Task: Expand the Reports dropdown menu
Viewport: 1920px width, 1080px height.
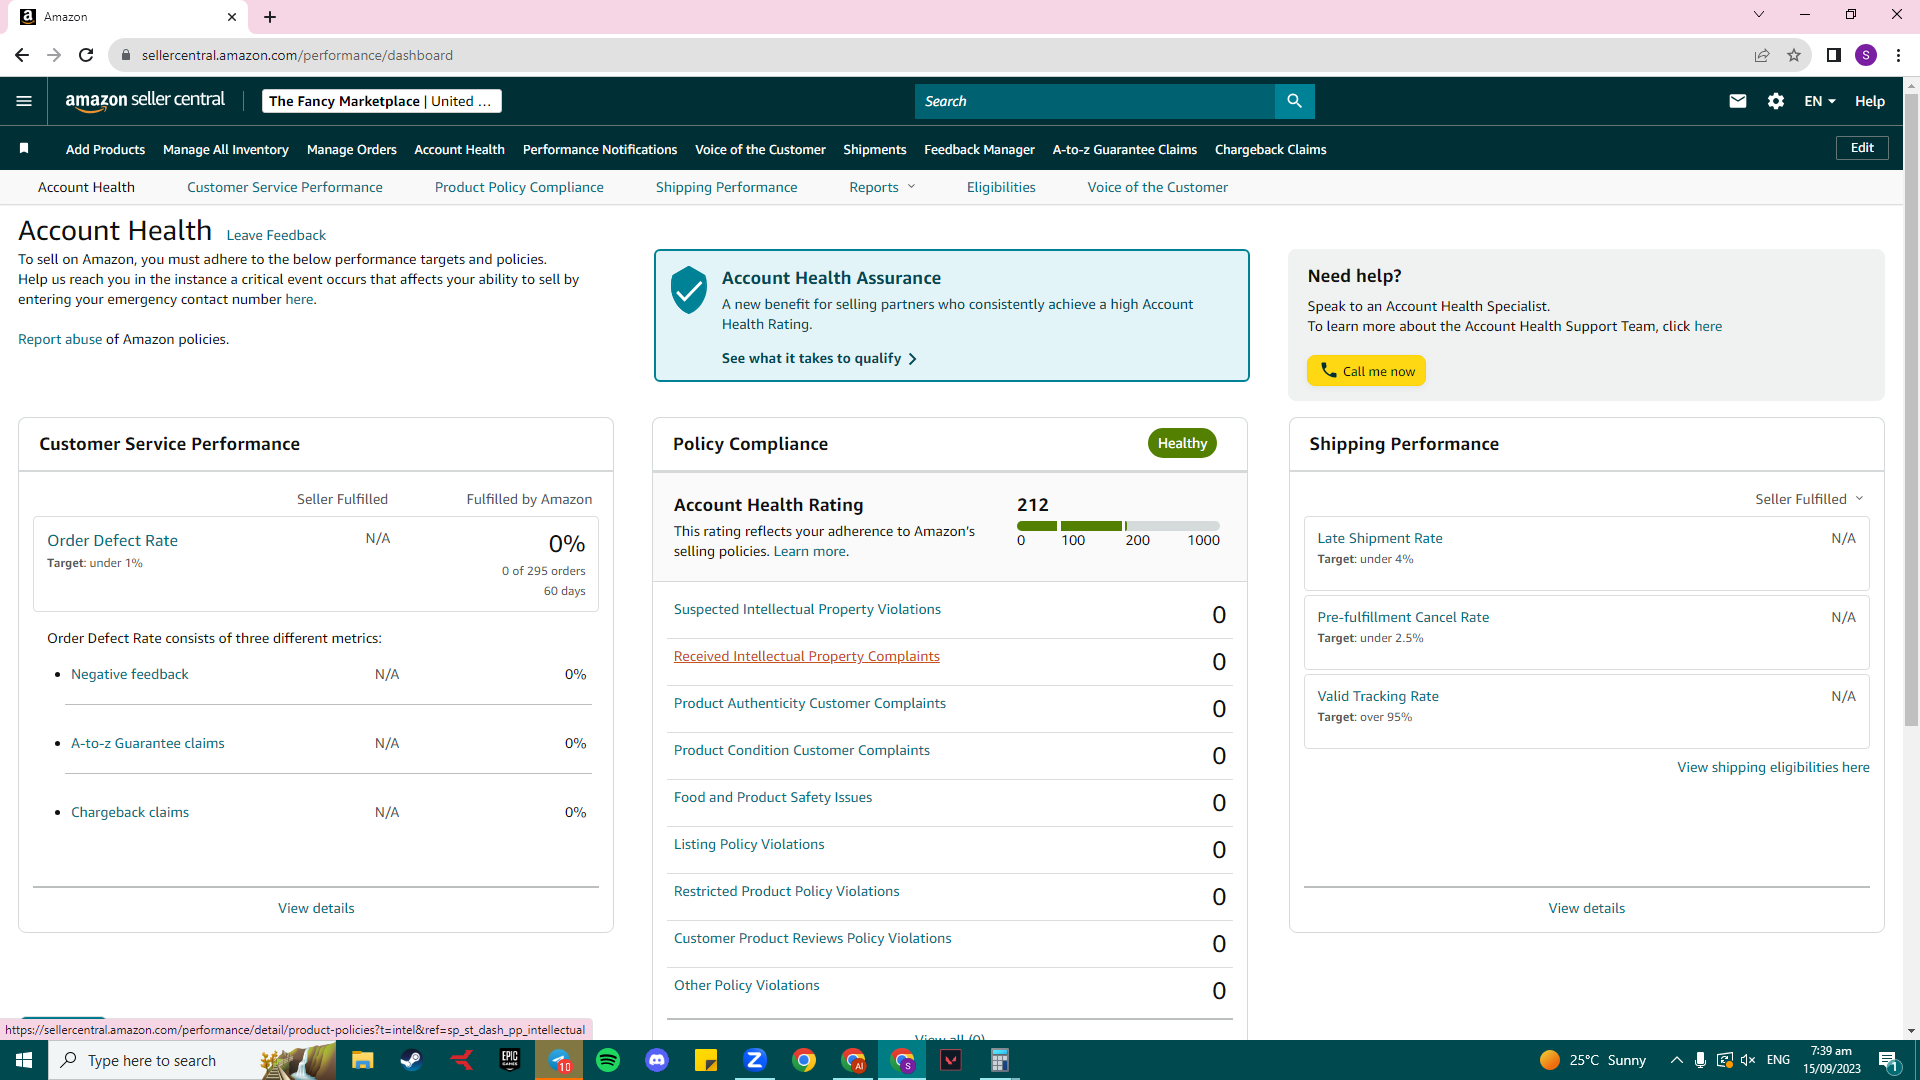Action: [882, 187]
